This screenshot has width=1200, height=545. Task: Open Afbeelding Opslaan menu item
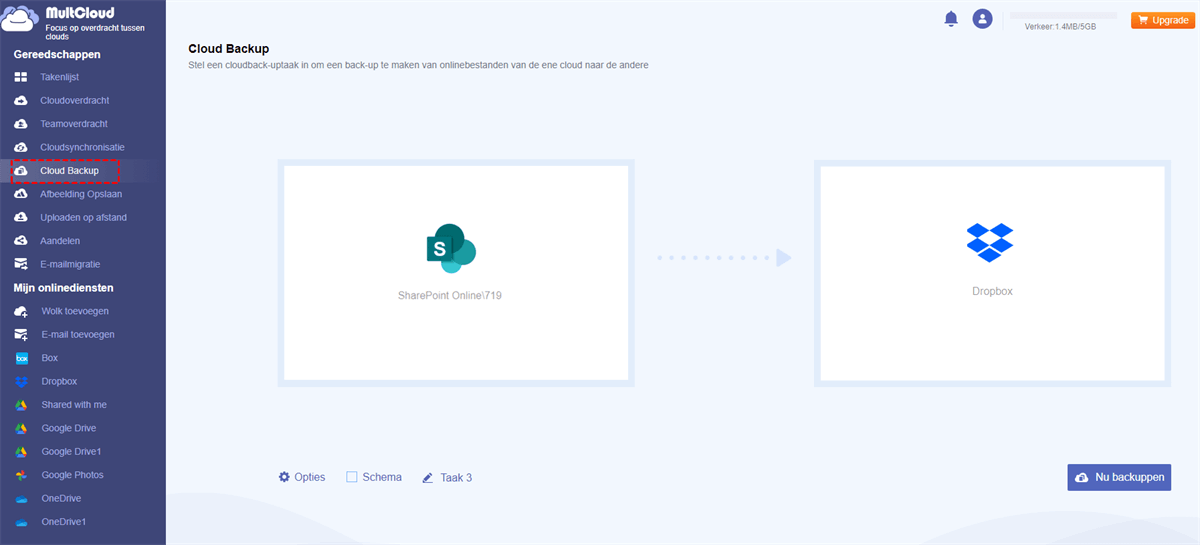(x=81, y=194)
